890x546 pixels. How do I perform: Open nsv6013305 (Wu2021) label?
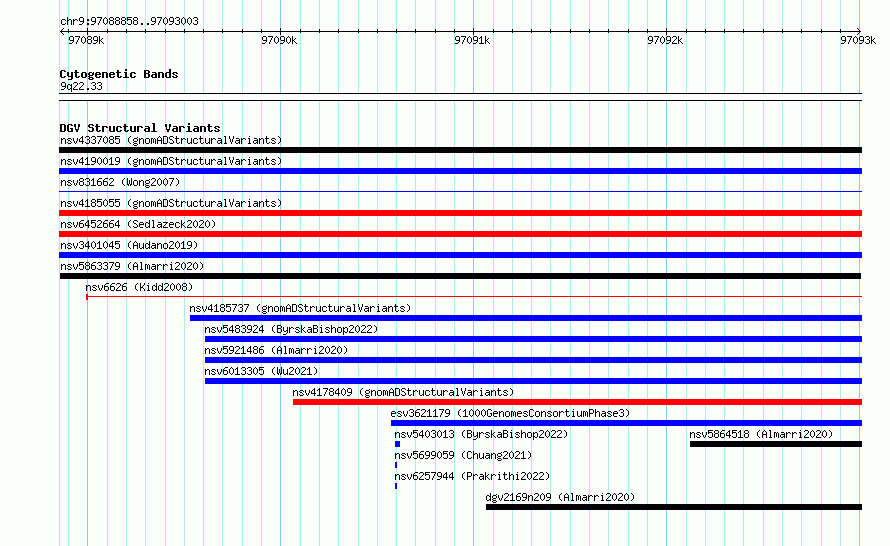pos(261,371)
